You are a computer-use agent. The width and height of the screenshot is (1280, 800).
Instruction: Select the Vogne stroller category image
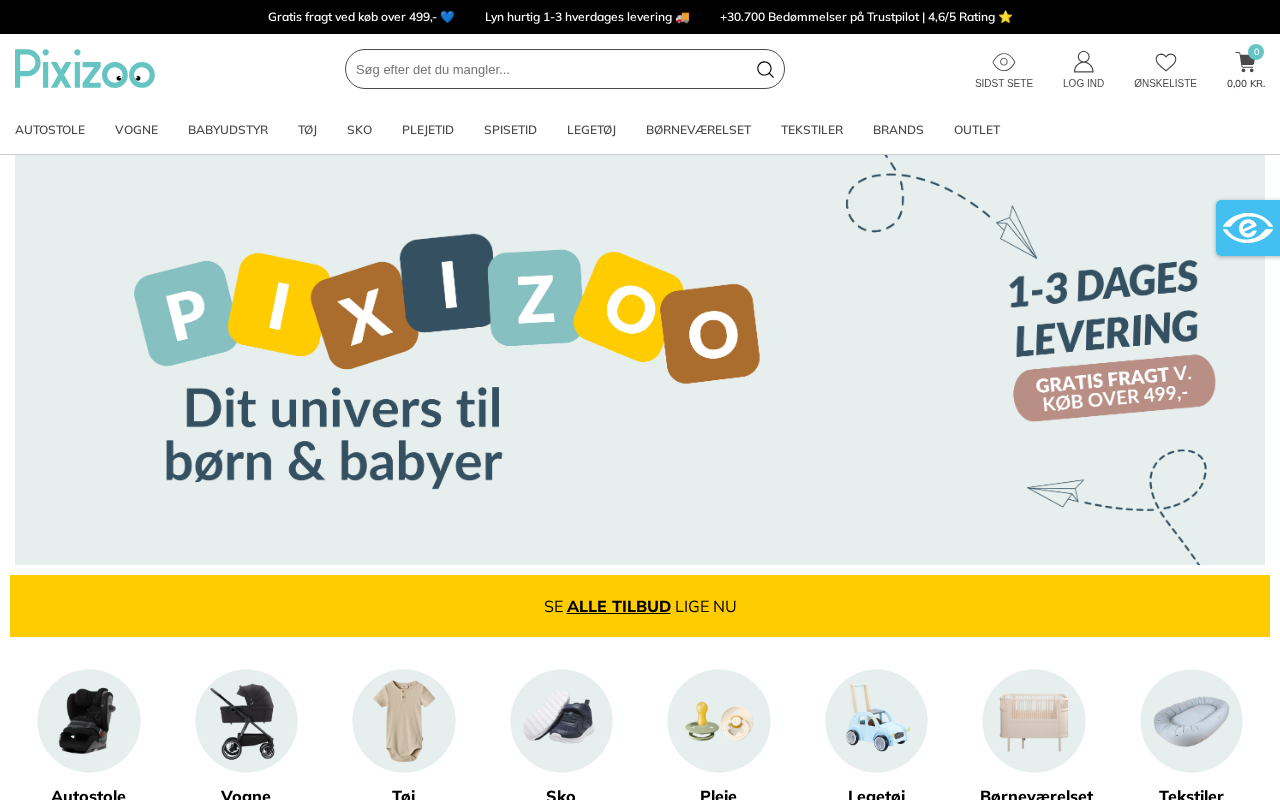[246, 721]
